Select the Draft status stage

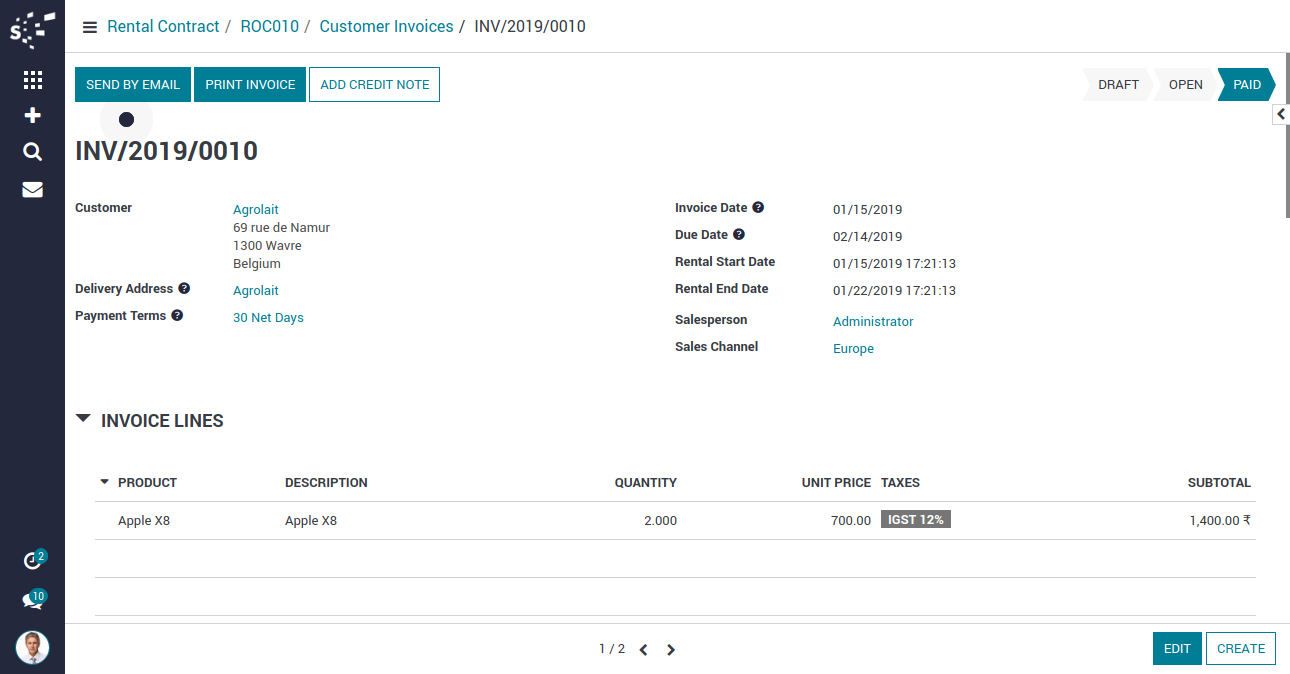click(1117, 85)
